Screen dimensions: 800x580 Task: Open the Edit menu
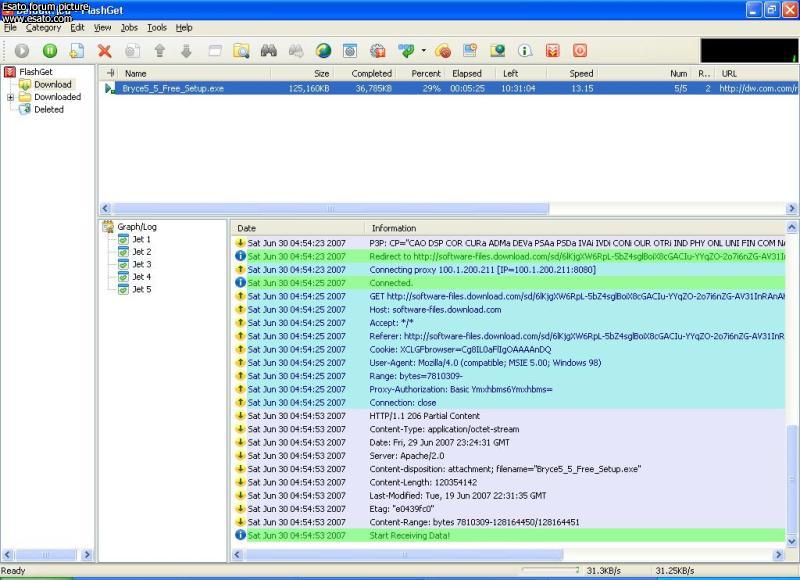point(77,28)
